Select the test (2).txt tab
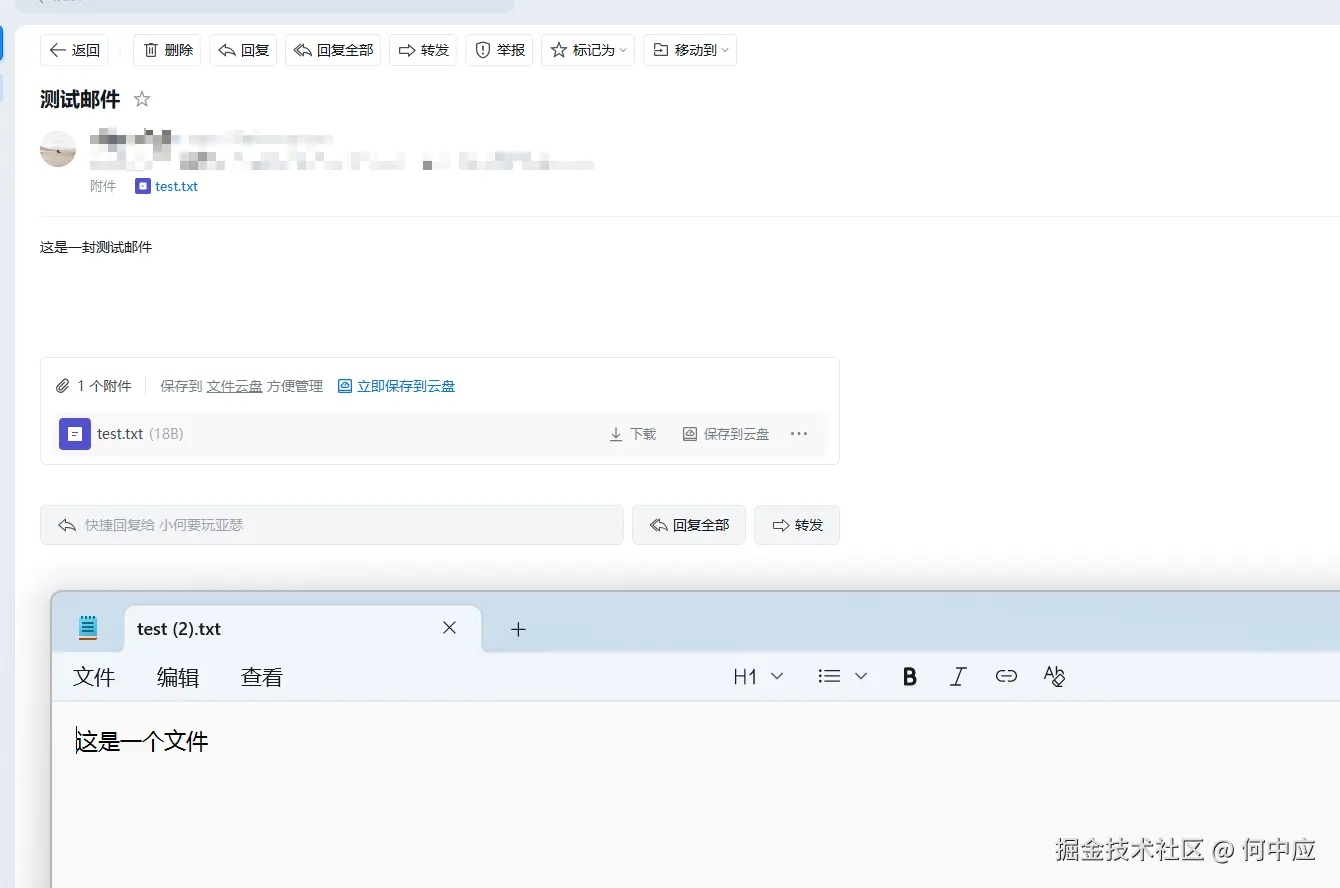Screen dimensions: 1340x888 click(178, 628)
